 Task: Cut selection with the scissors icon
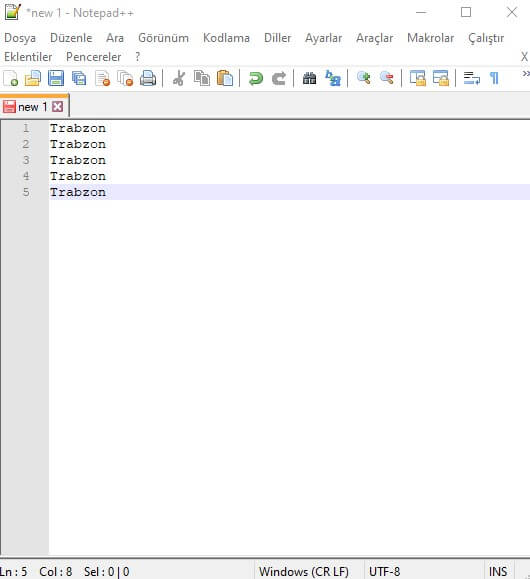179,79
